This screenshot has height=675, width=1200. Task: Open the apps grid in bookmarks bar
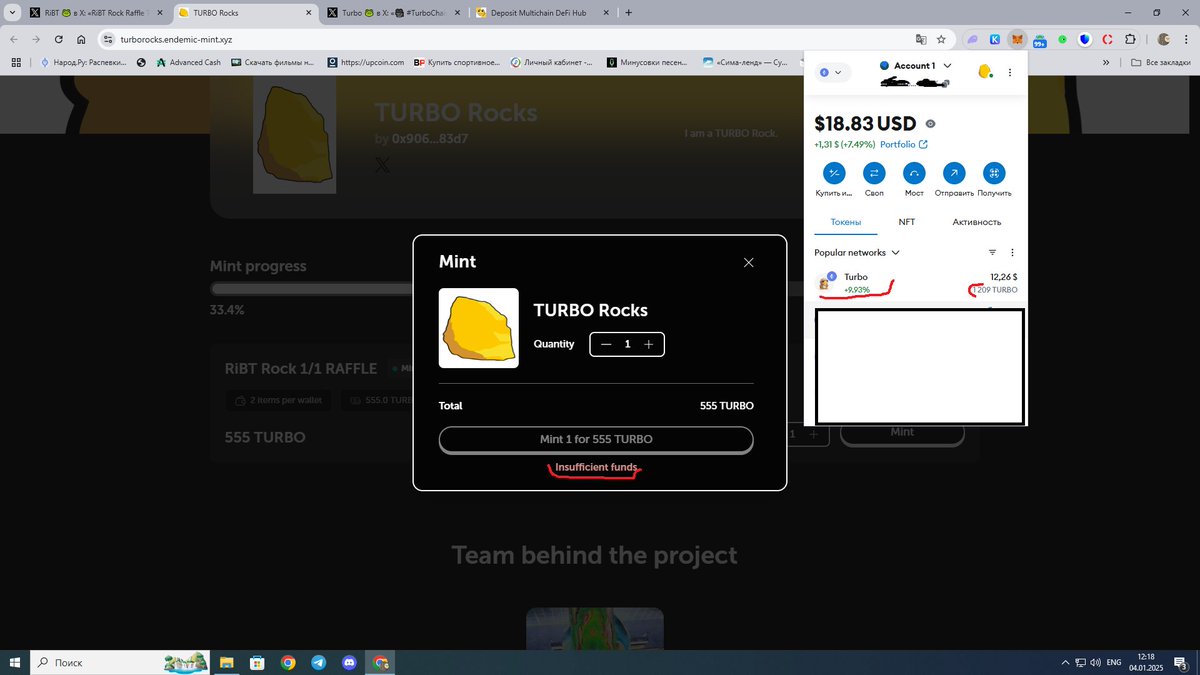tap(15, 62)
